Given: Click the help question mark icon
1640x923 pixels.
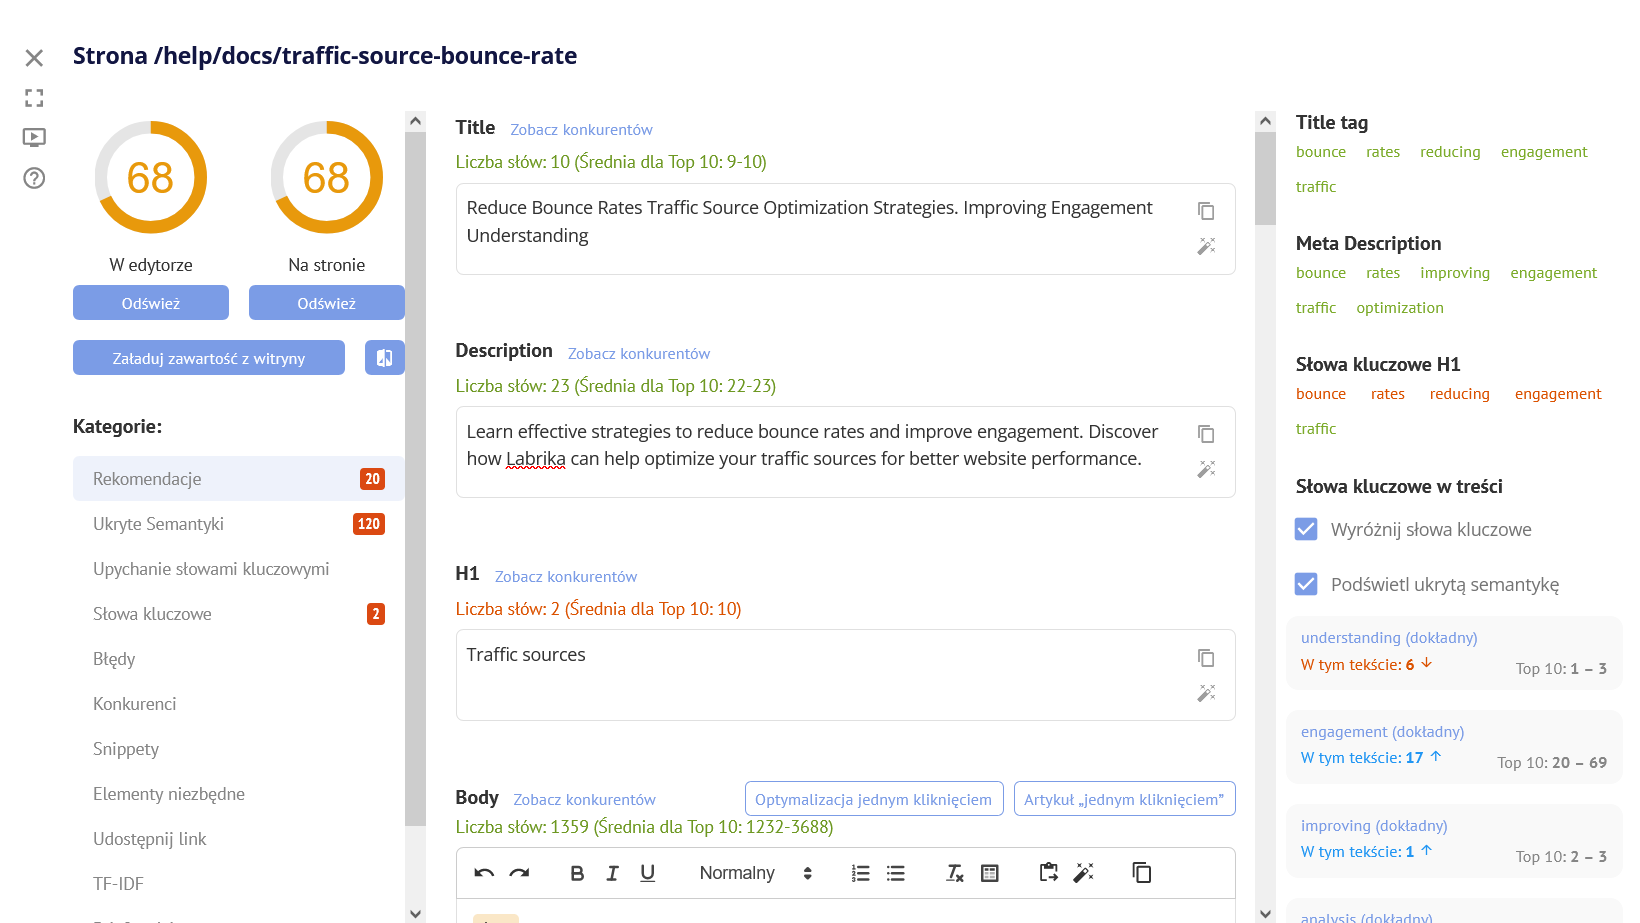Looking at the screenshot, I should (x=33, y=178).
